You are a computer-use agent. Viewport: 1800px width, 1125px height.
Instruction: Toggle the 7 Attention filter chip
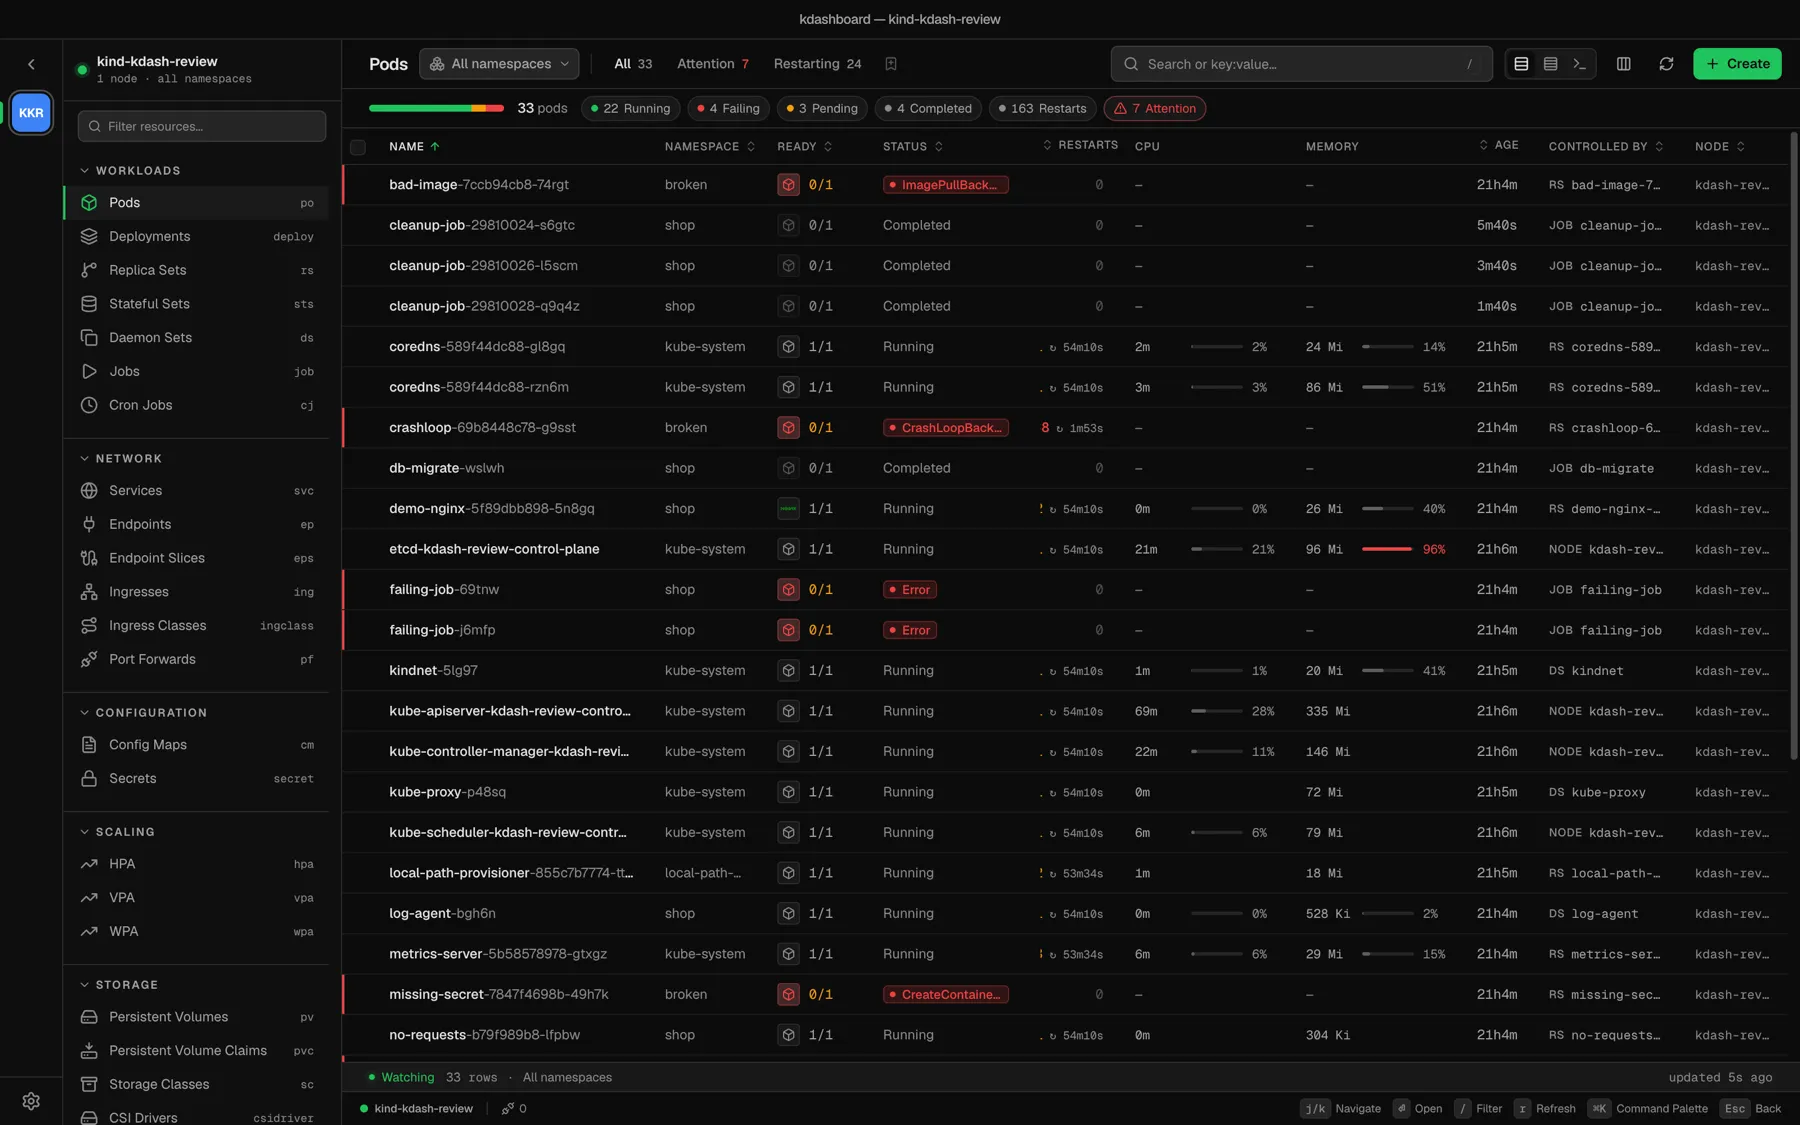click(x=1154, y=109)
